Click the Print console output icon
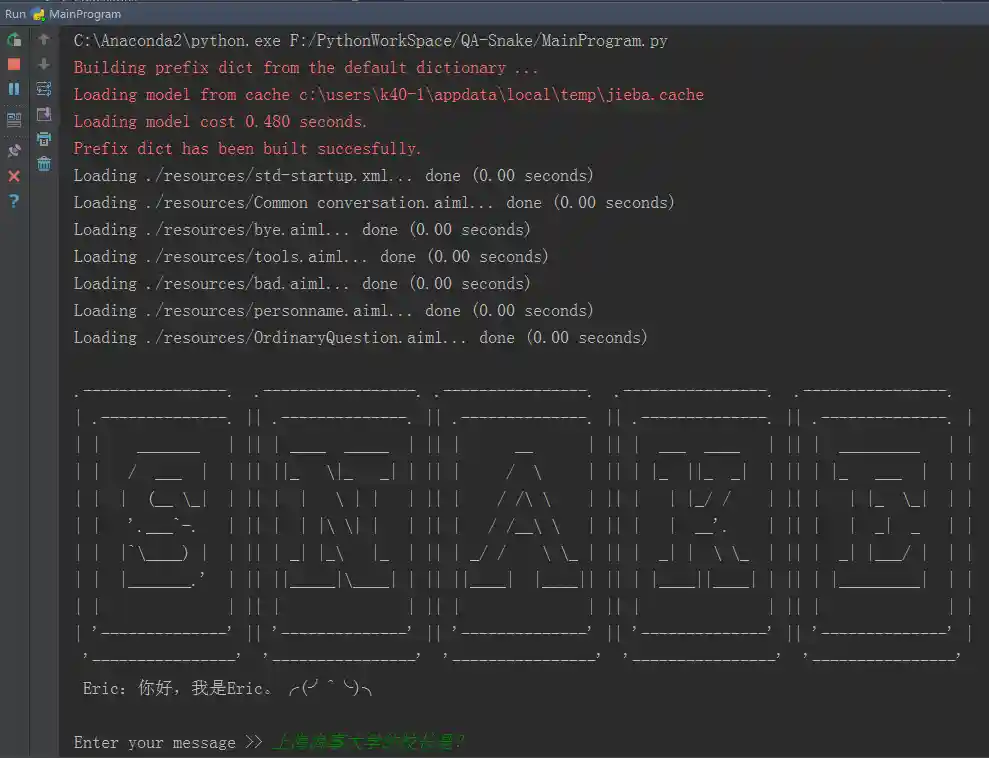 coord(44,139)
